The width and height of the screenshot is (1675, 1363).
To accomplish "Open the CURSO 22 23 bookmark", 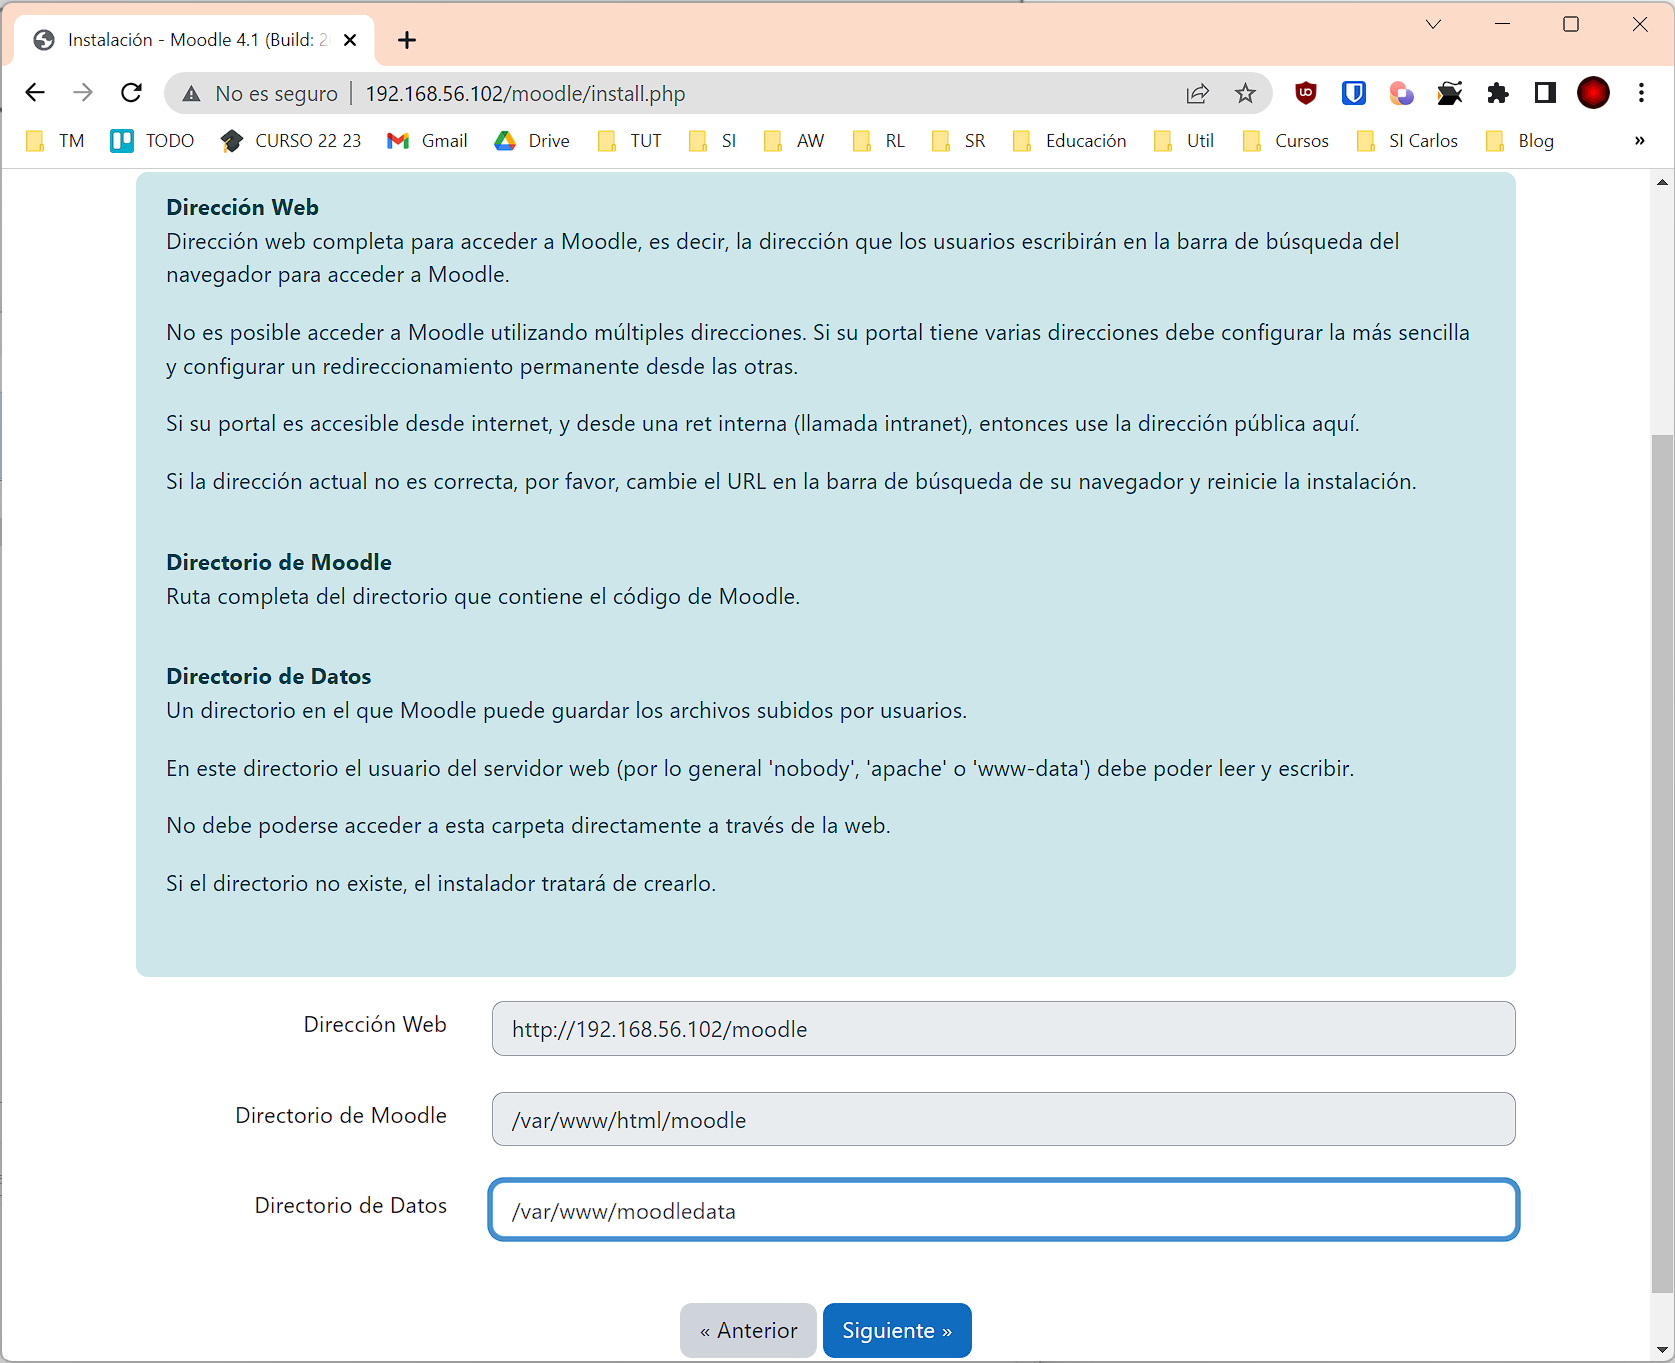I will 291,141.
